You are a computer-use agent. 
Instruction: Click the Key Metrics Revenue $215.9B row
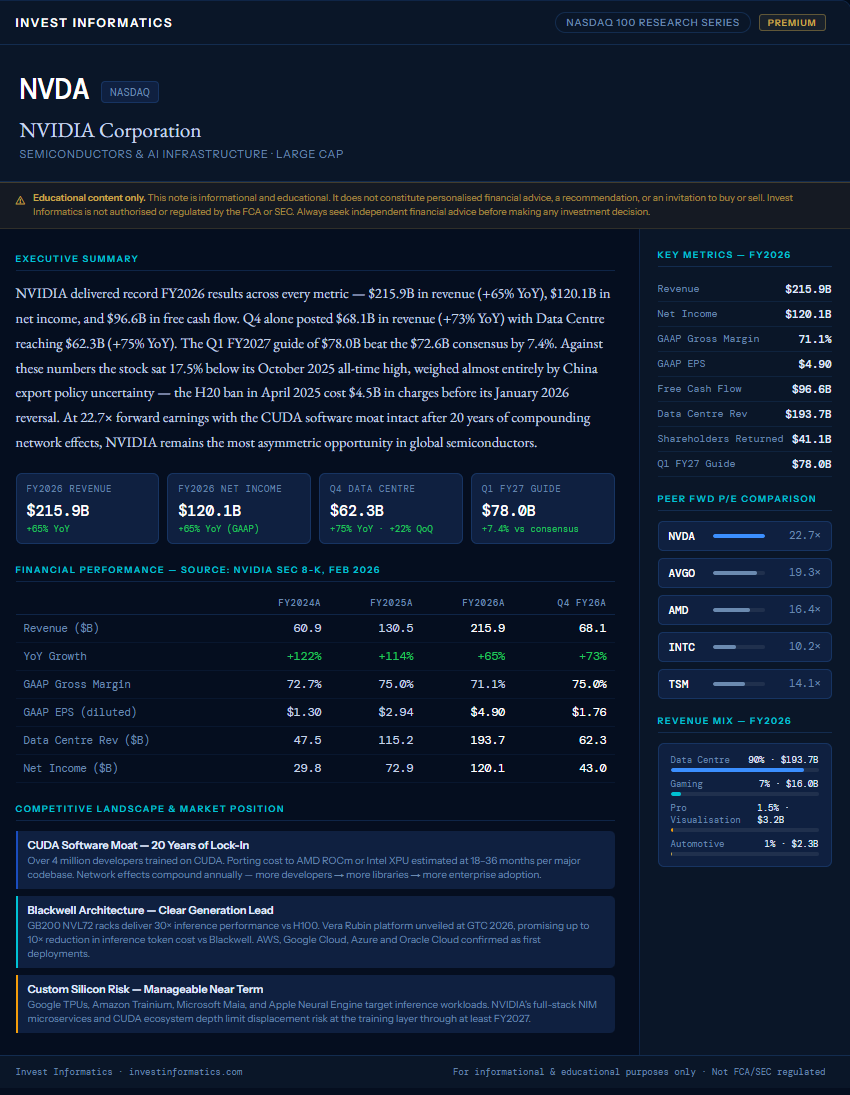coord(745,289)
